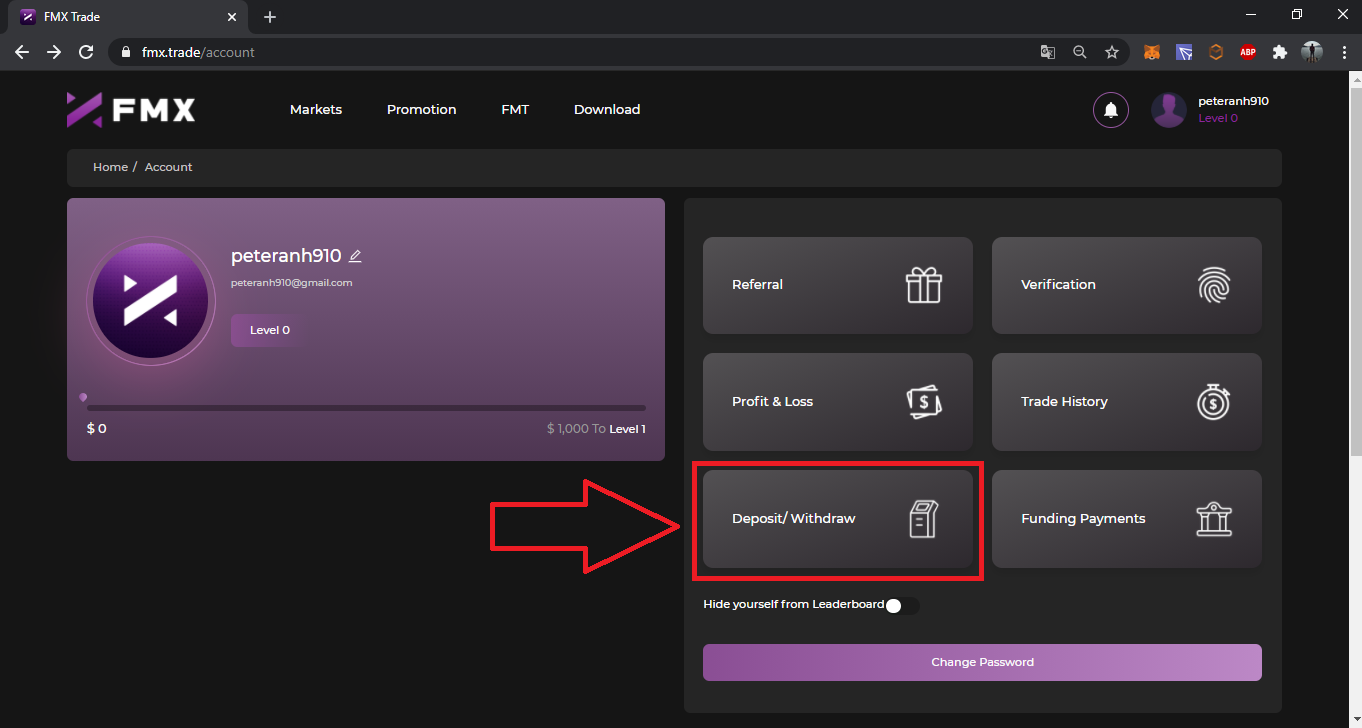Close the FMX Trade tab
Screen dimensions: 1362x728
click(232, 17)
